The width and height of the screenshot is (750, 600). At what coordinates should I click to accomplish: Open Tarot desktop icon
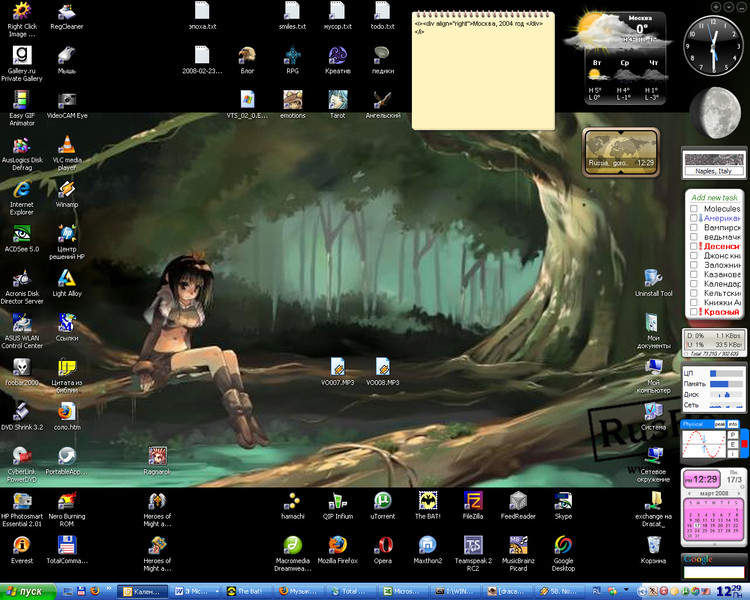tap(338, 105)
